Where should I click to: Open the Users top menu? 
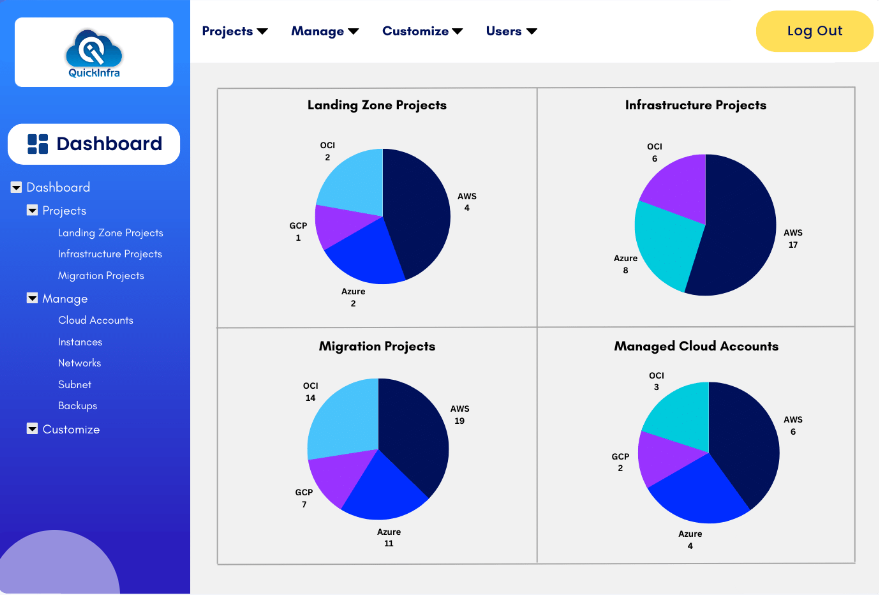pos(511,31)
